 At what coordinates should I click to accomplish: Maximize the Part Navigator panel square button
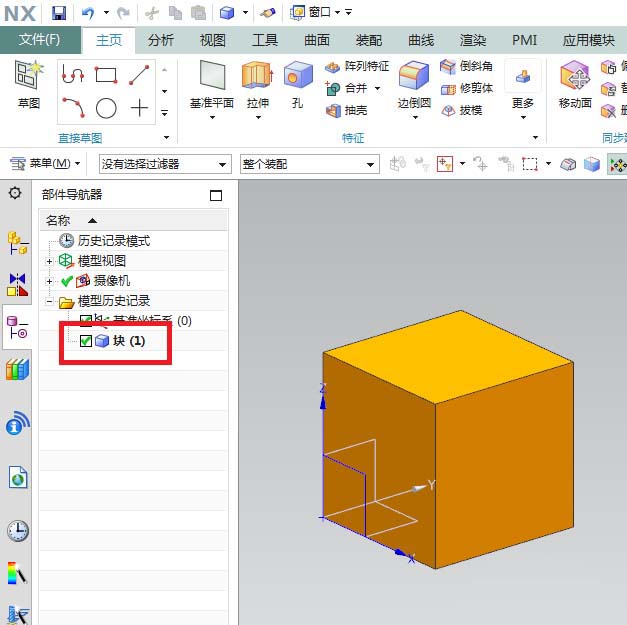pyautogui.click(x=216, y=196)
